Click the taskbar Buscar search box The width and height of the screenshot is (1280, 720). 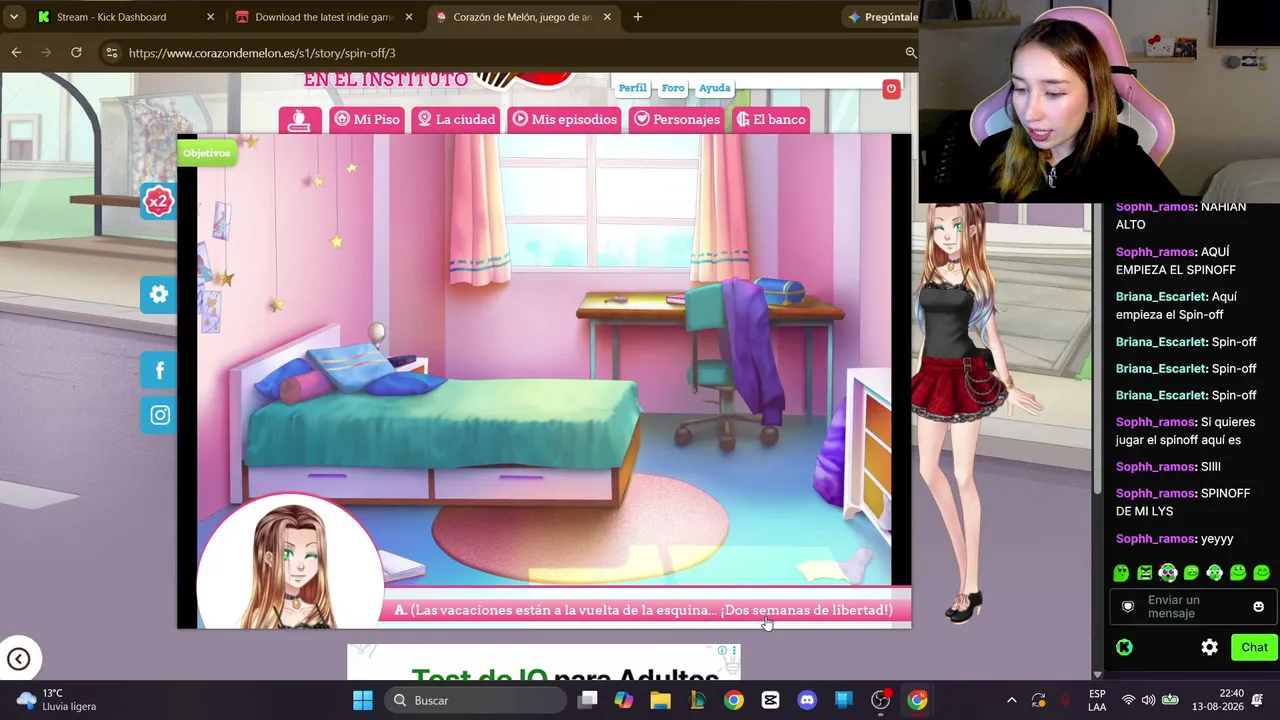pos(474,700)
